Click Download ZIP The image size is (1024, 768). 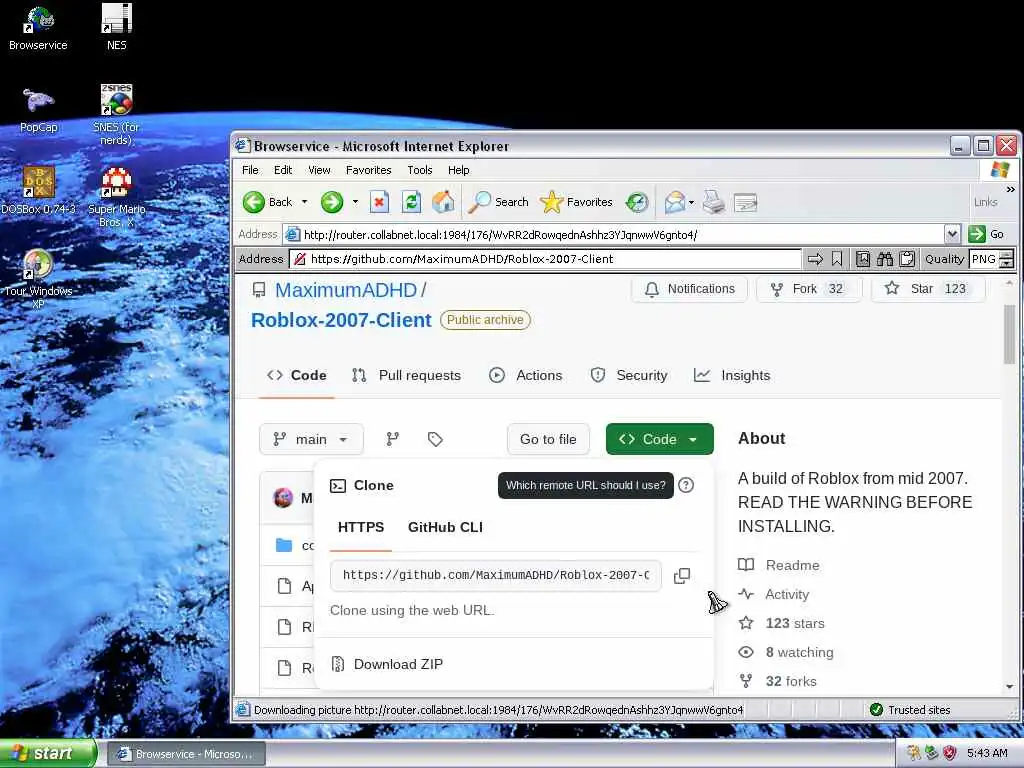pyautogui.click(x=387, y=664)
